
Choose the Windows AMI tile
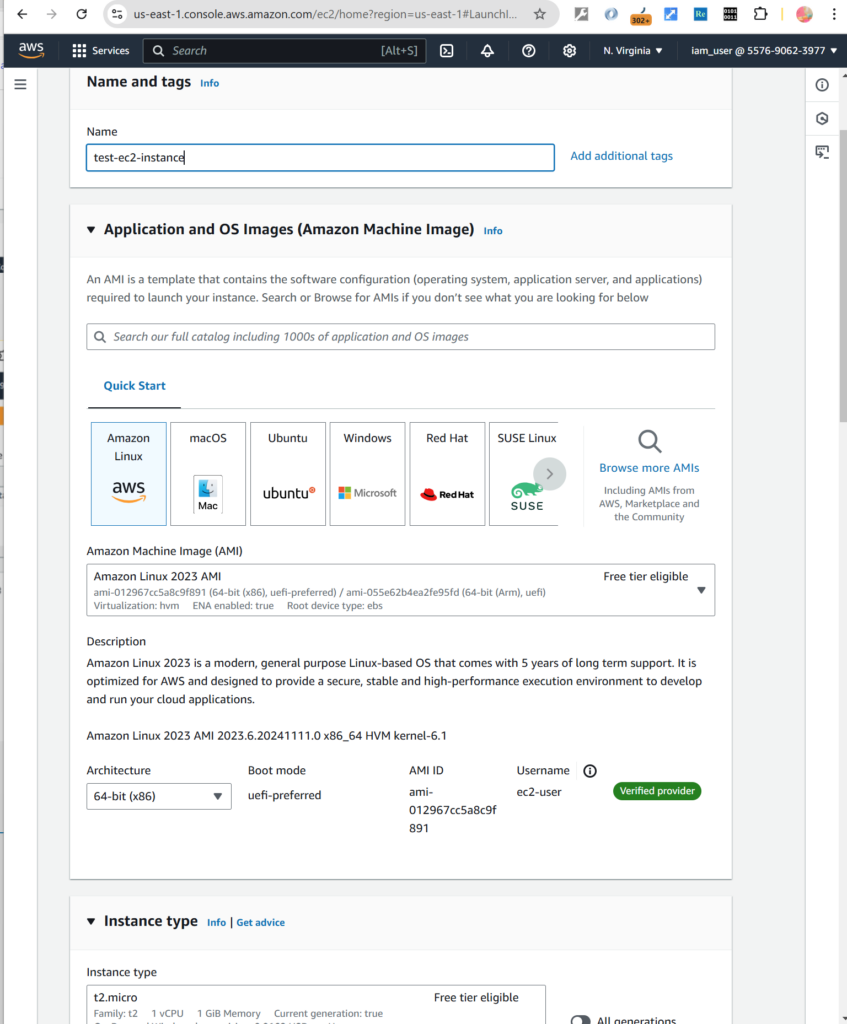pos(367,473)
